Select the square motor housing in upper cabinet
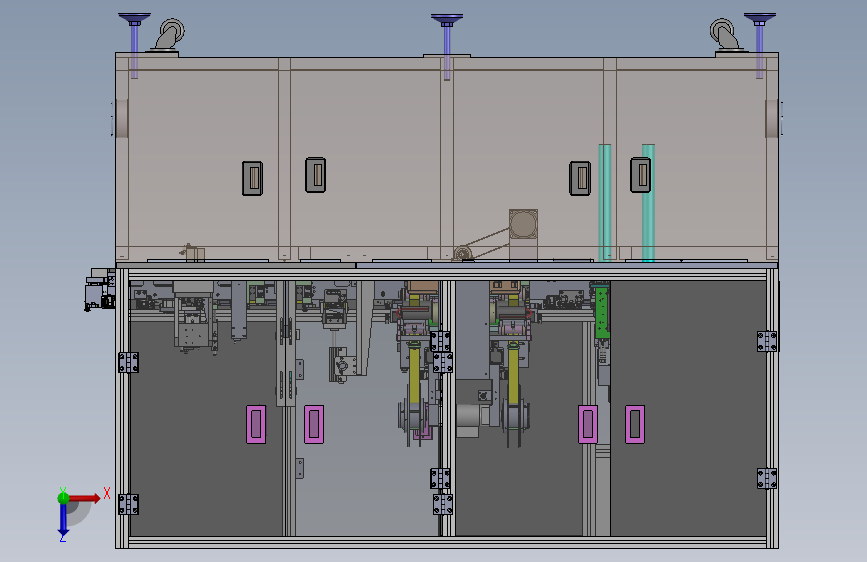This screenshot has width=867, height=562. (x=523, y=224)
